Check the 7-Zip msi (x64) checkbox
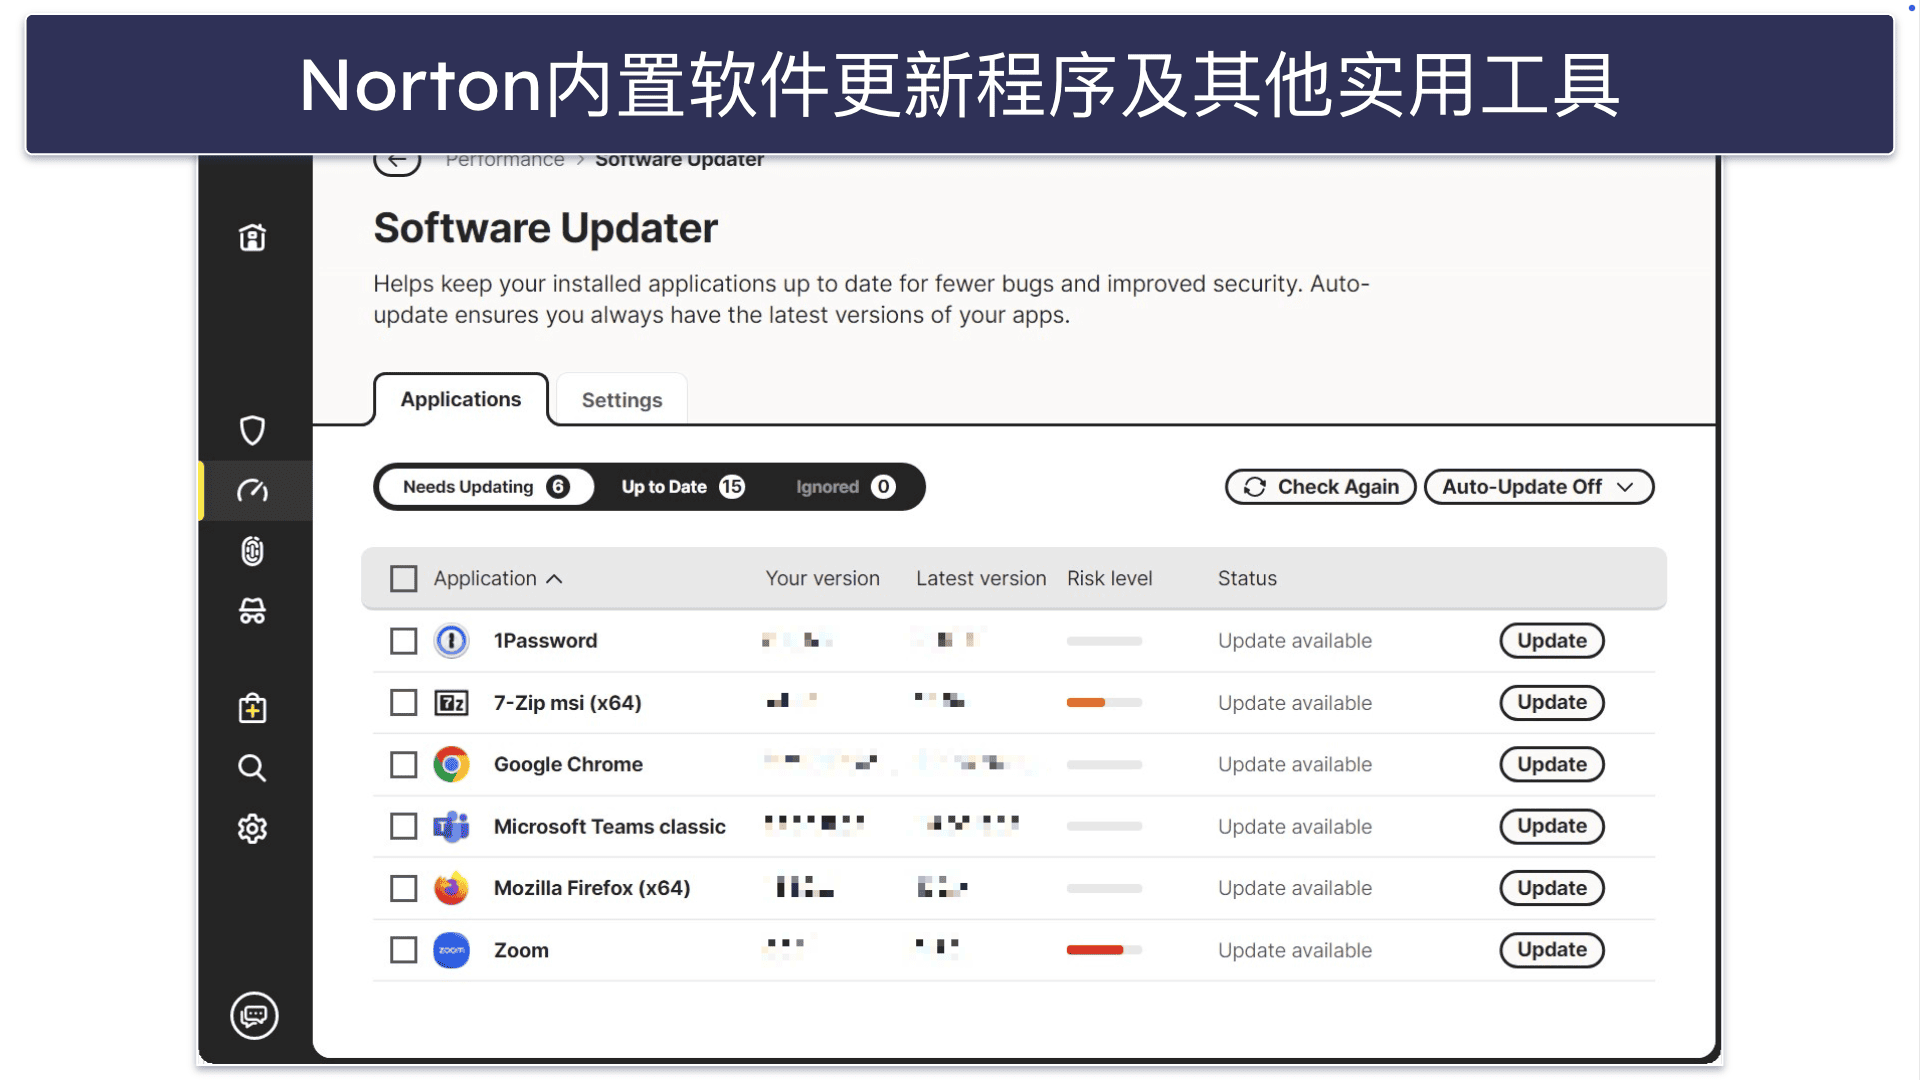Screen dimensions: 1920x1080 [x=404, y=703]
